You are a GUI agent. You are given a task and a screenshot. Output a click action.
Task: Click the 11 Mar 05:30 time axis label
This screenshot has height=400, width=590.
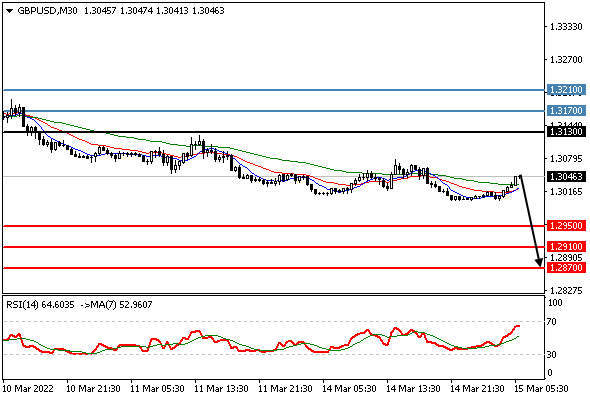click(157, 389)
